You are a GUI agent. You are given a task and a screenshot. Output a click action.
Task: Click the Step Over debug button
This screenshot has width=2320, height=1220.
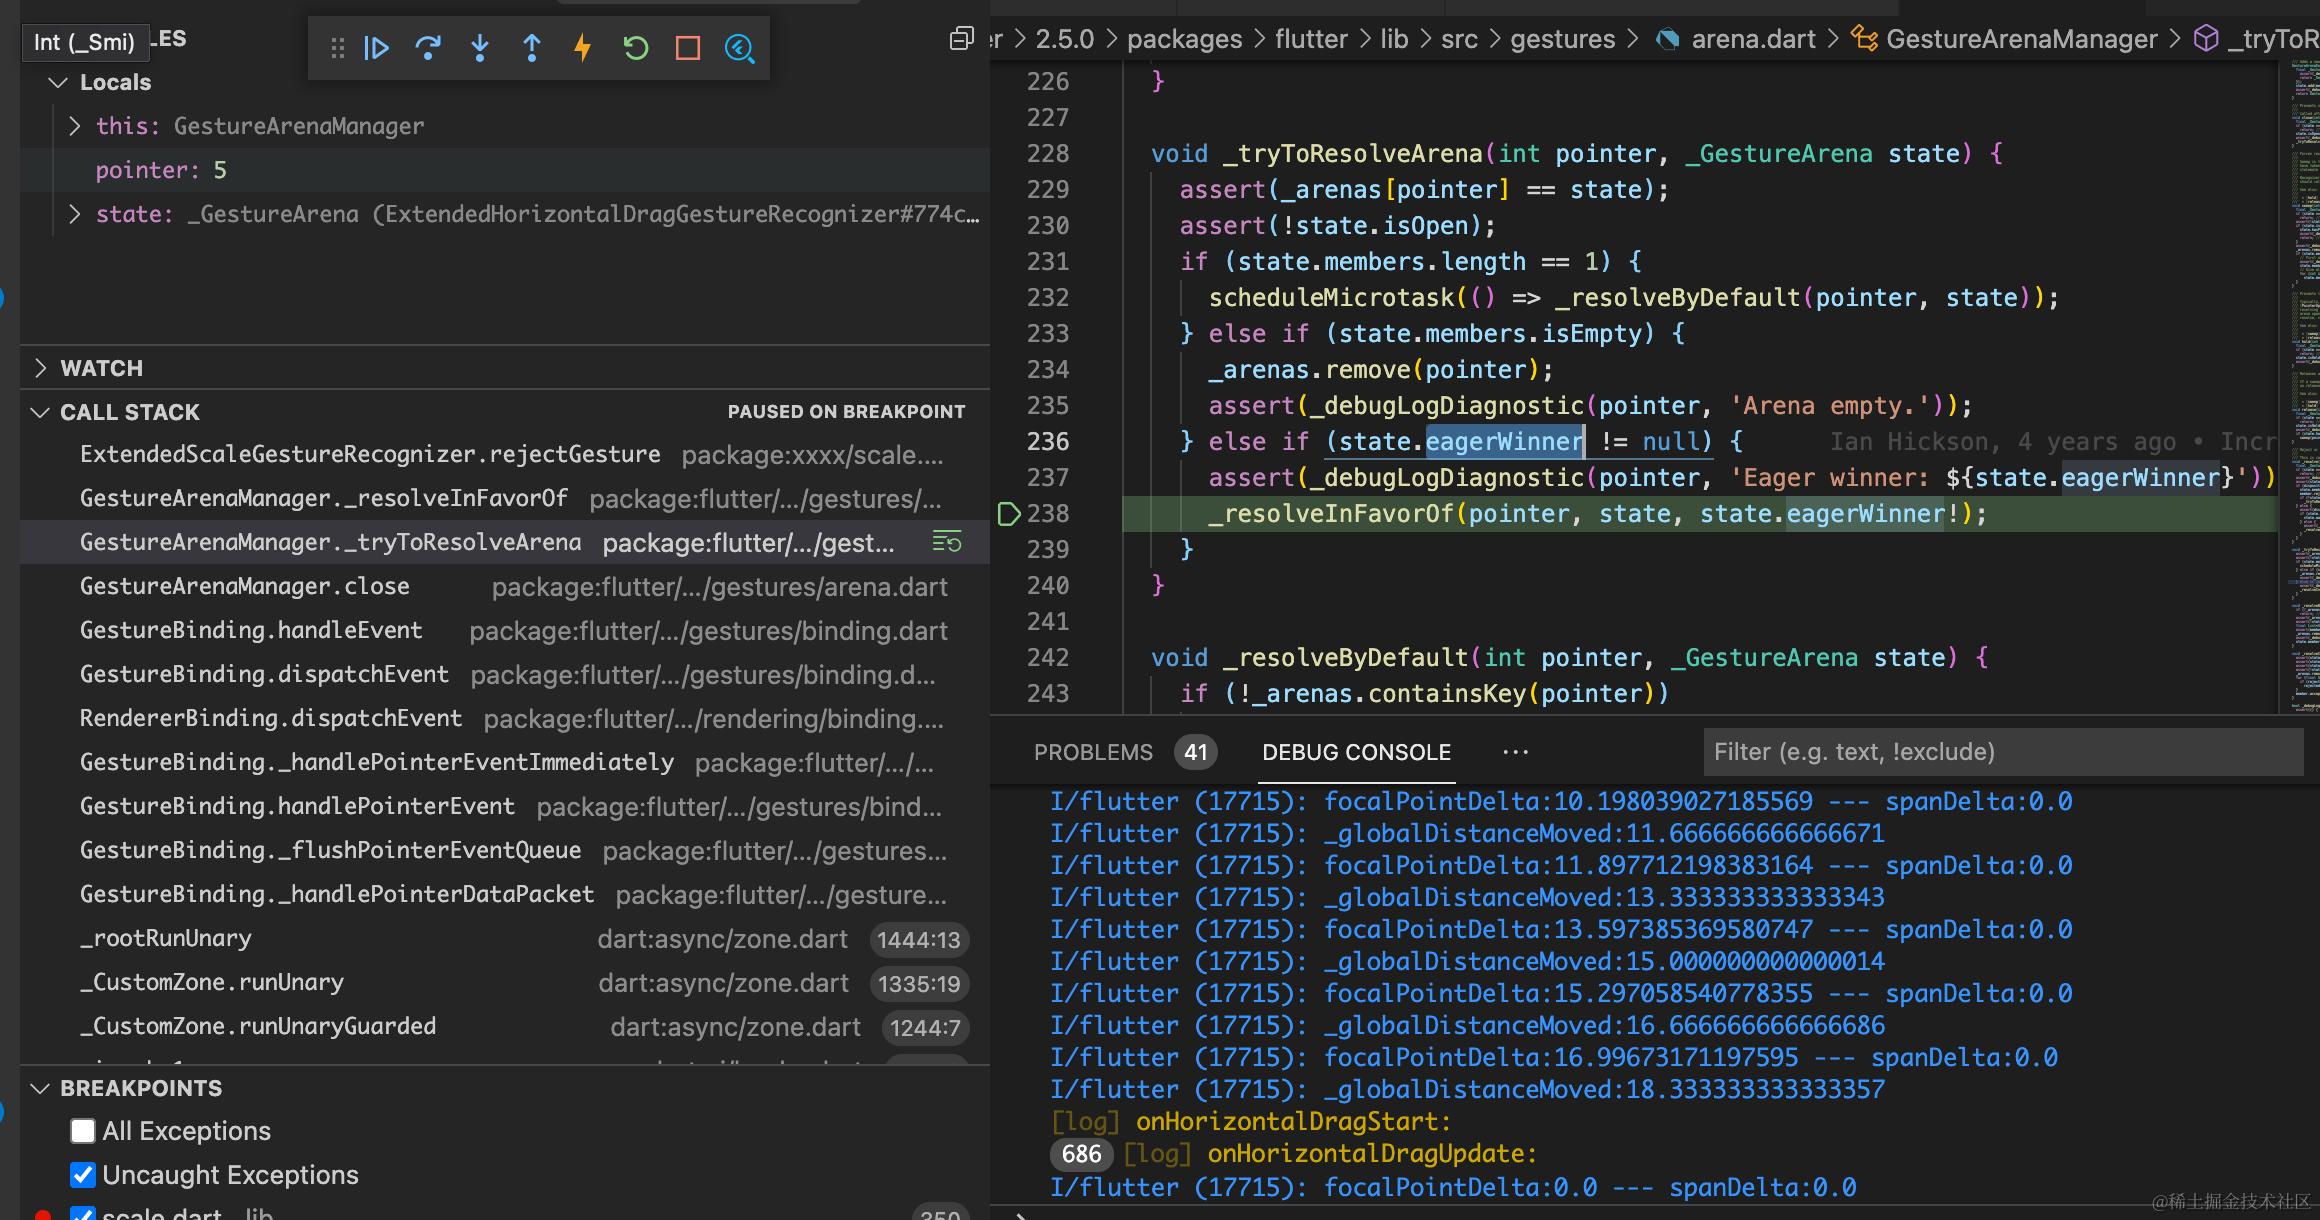point(428,48)
